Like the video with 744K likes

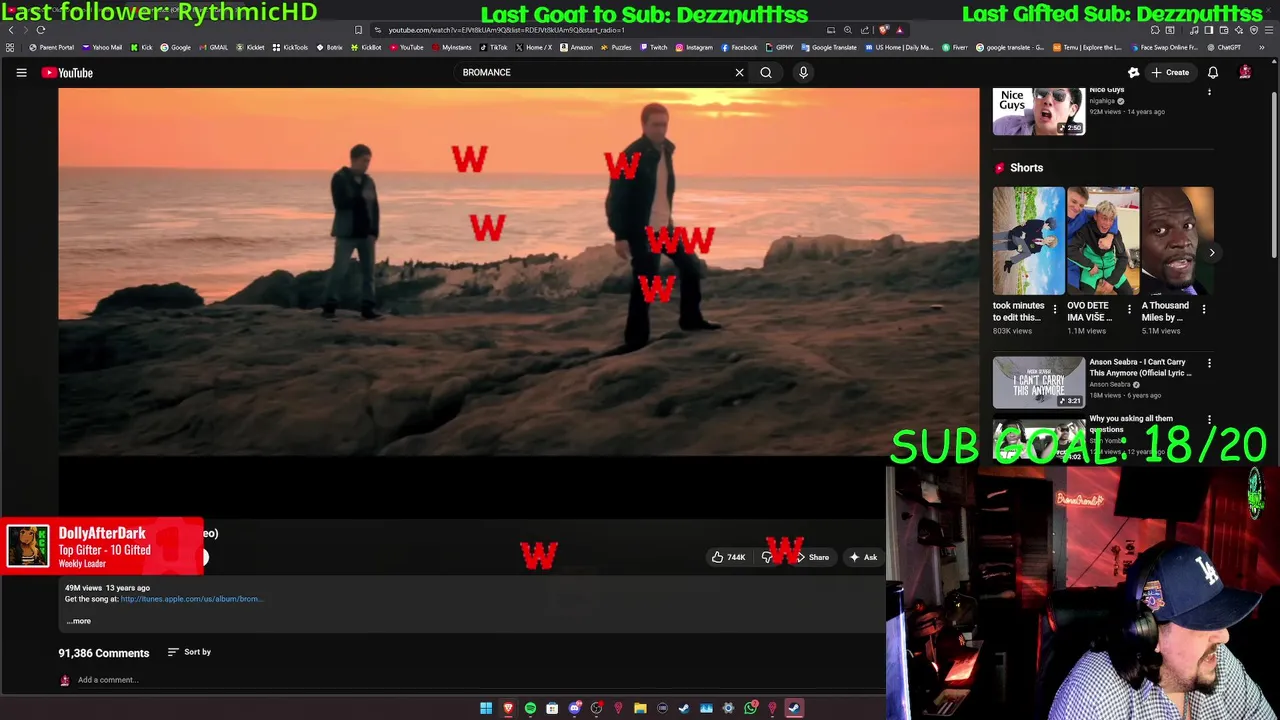(x=728, y=557)
